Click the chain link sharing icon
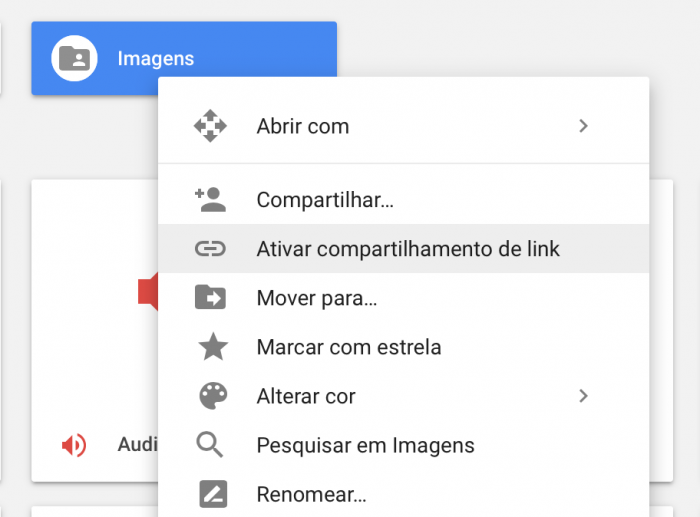 point(210,249)
